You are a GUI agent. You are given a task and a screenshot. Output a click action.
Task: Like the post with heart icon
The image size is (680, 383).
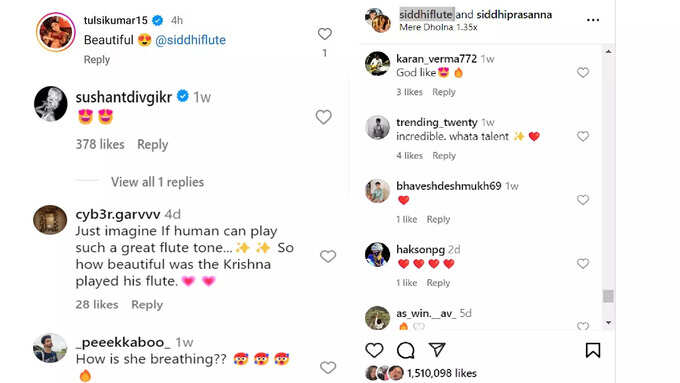tap(374, 350)
